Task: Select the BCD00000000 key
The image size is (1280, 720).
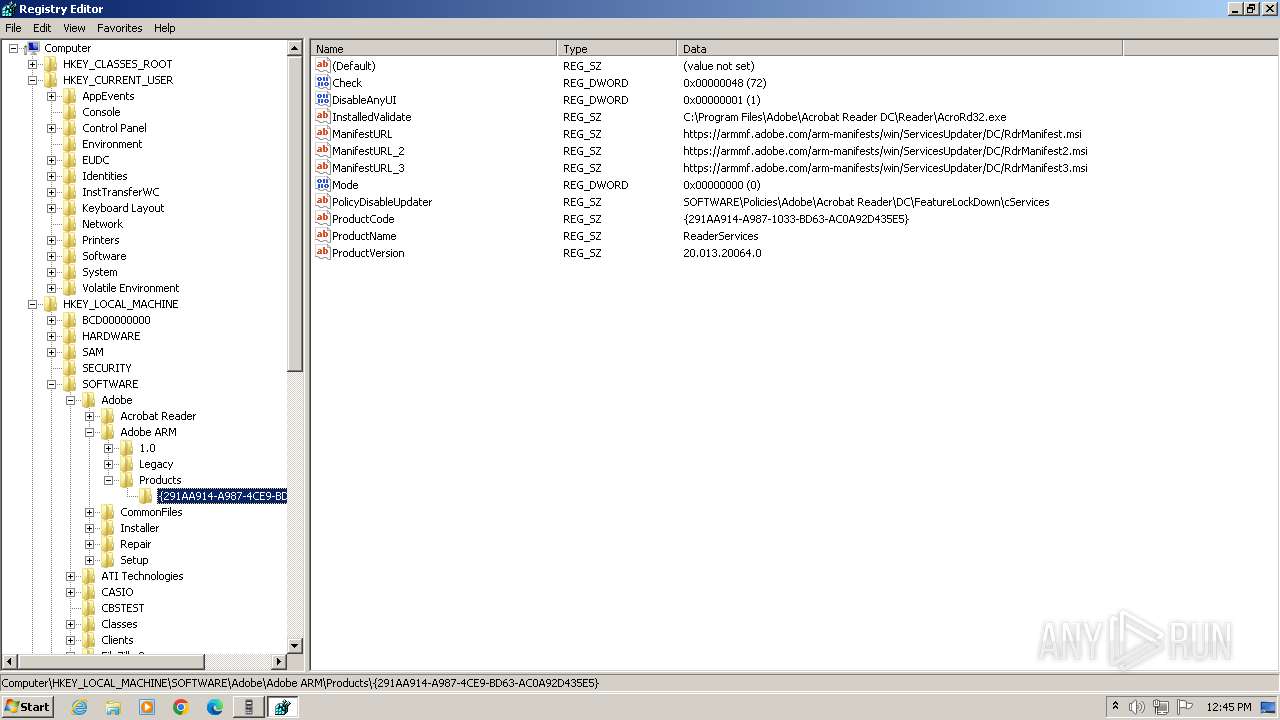Action: [116, 320]
